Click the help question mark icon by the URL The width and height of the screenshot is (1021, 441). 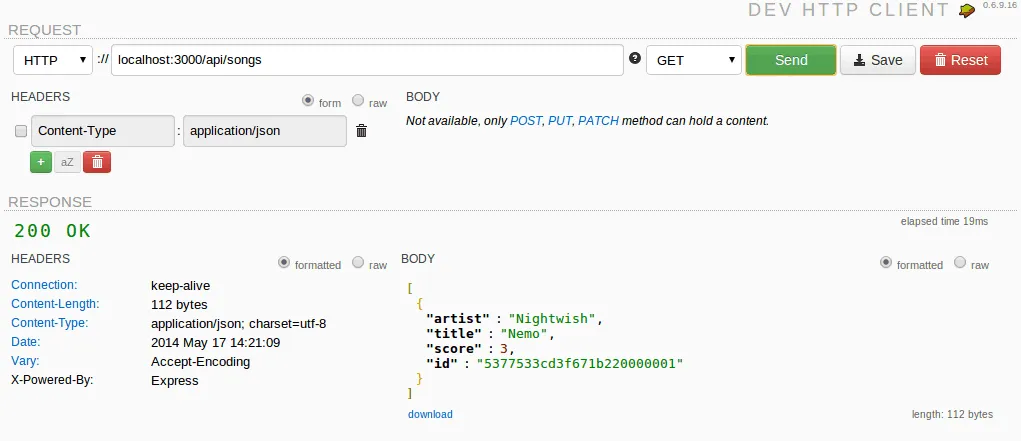(x=635, y=59)
